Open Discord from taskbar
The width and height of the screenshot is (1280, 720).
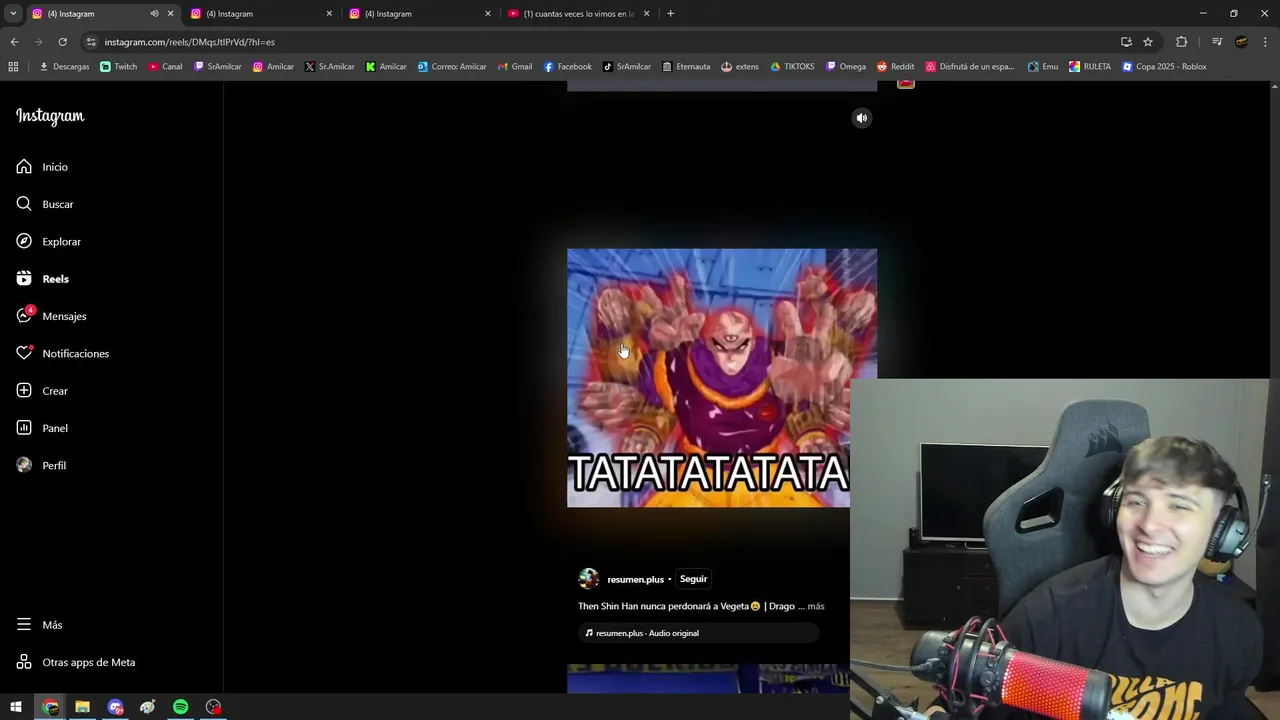[x=115, y=707]
